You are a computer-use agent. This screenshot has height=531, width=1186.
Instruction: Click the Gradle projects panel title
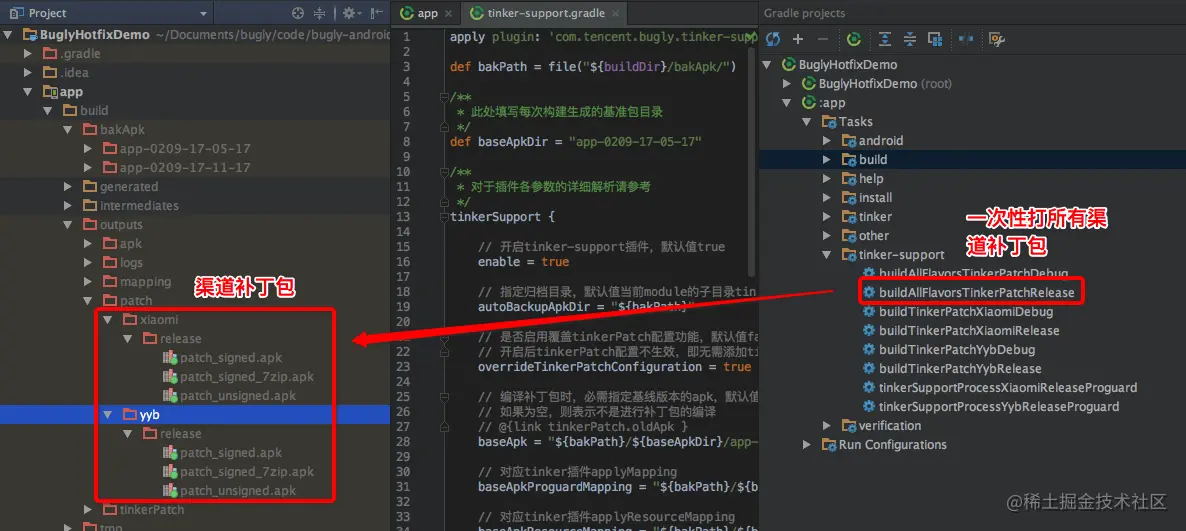(805, 13)
